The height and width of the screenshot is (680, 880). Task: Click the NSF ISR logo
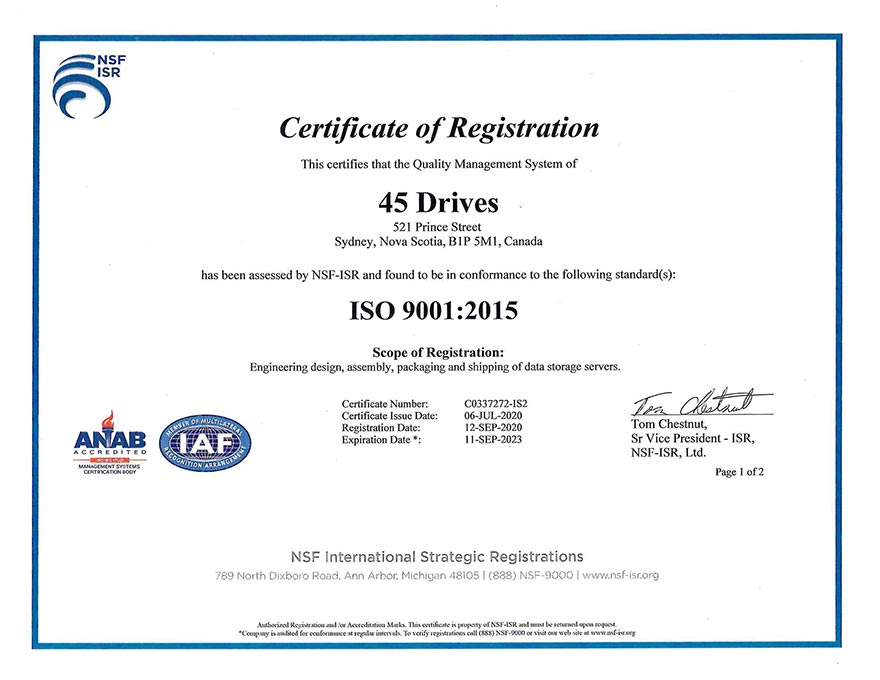[85, 86]
